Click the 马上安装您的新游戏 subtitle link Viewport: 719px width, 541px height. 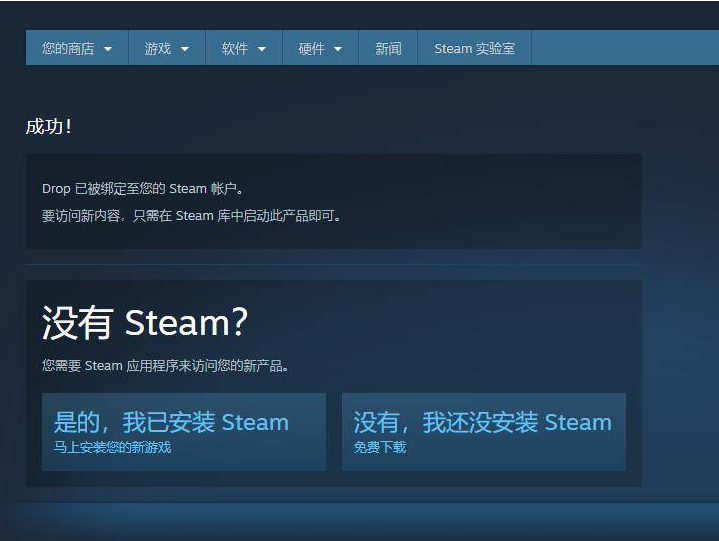(x=112, y=447)
